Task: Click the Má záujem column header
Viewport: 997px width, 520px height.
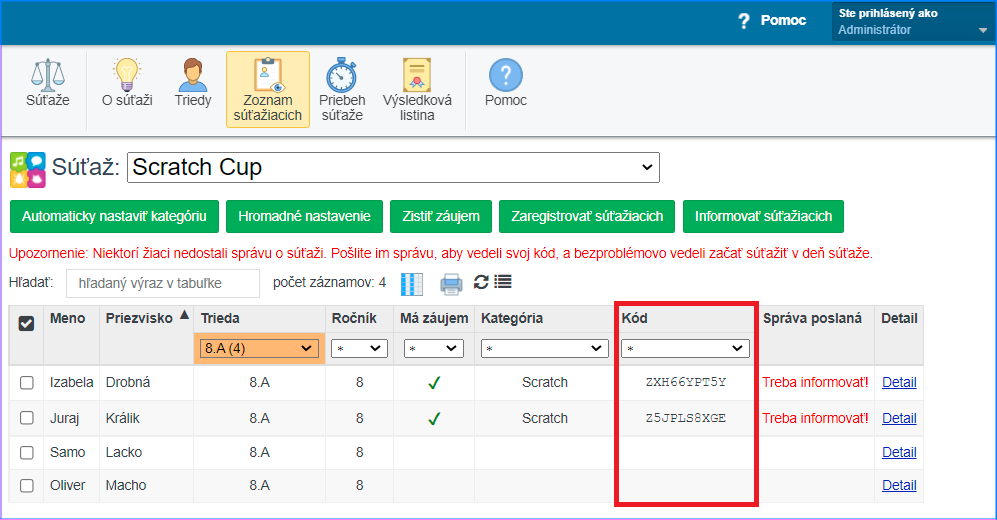Action: click(434, 318)
